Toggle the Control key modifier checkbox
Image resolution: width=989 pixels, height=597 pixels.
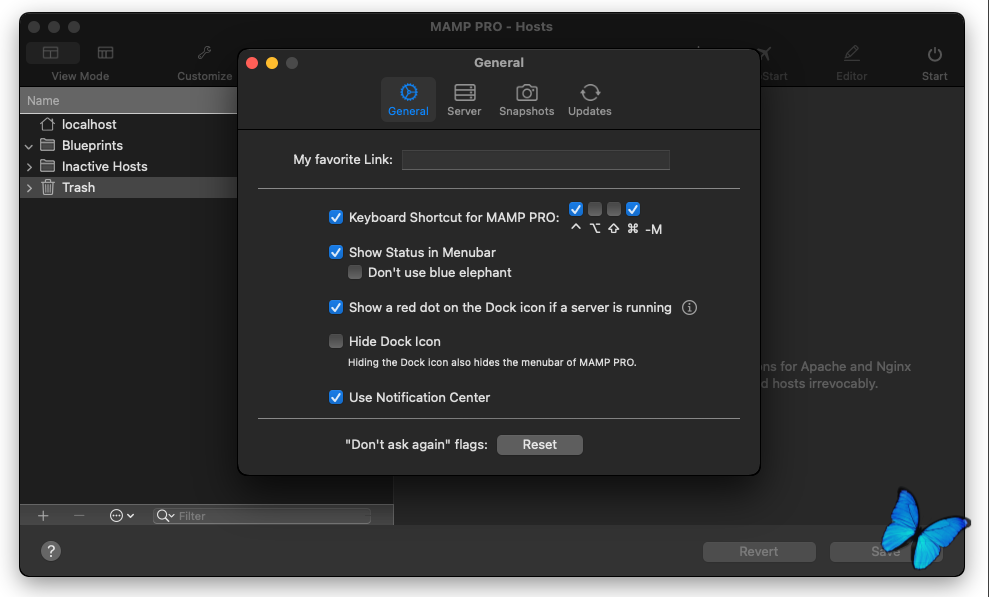pos(576,209)
